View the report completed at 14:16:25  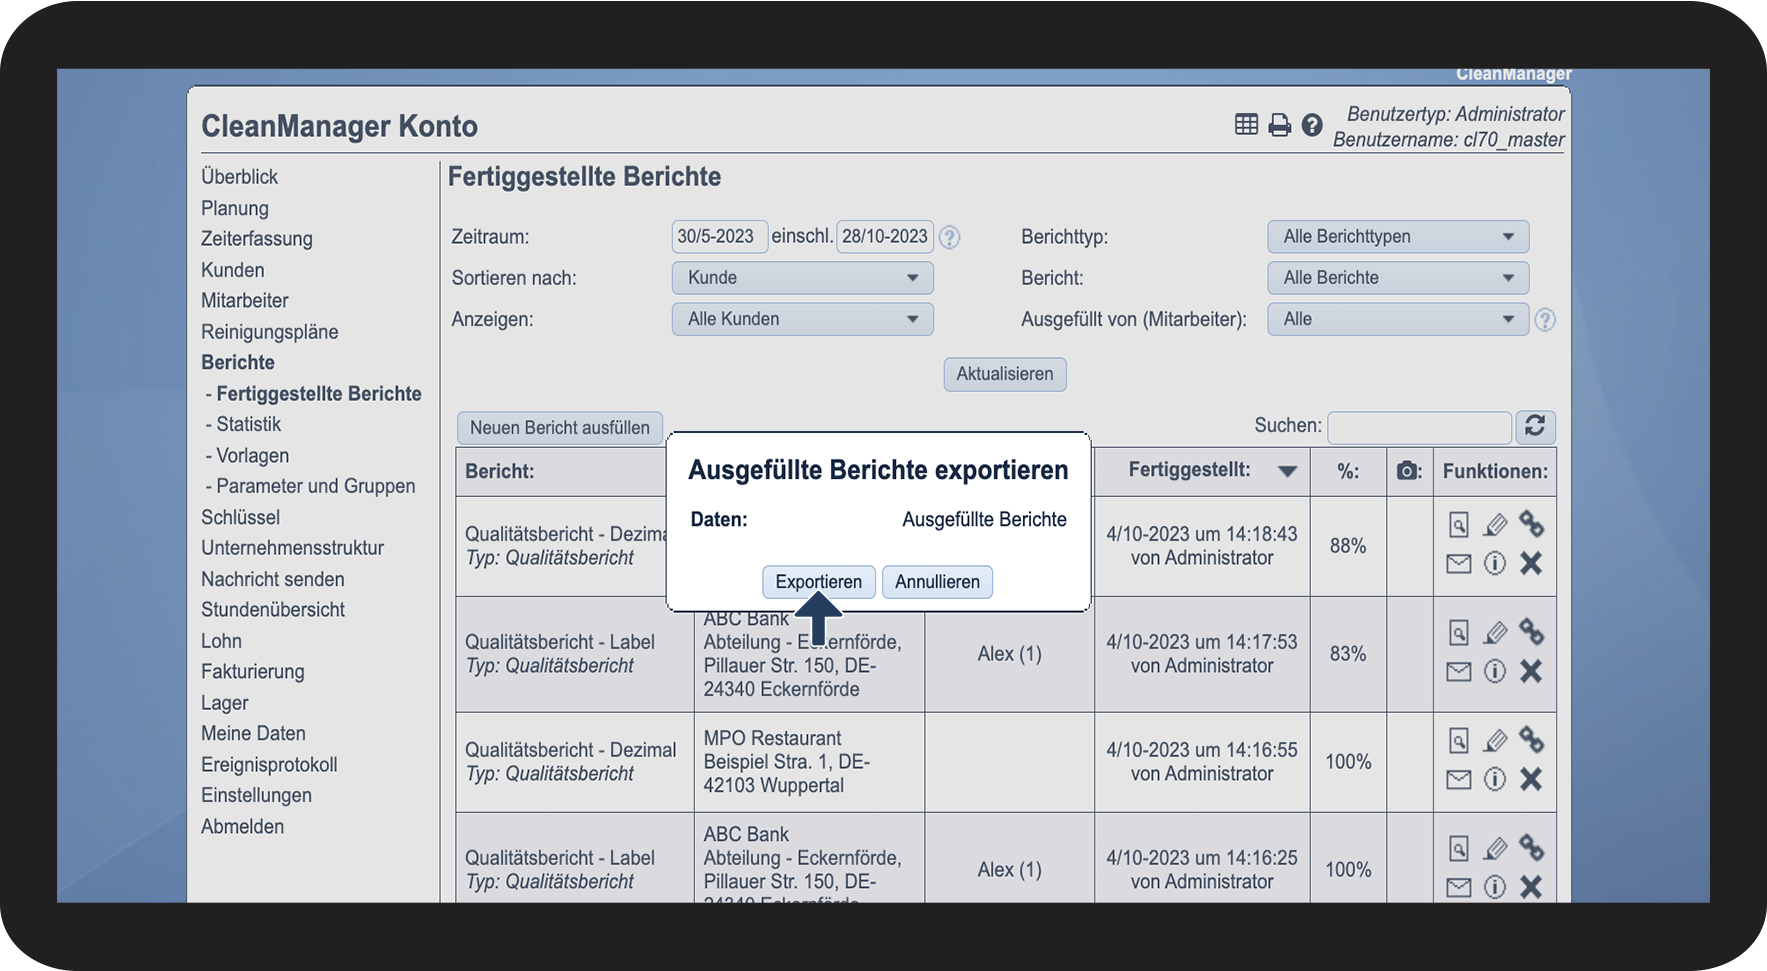coord(1459,848)
